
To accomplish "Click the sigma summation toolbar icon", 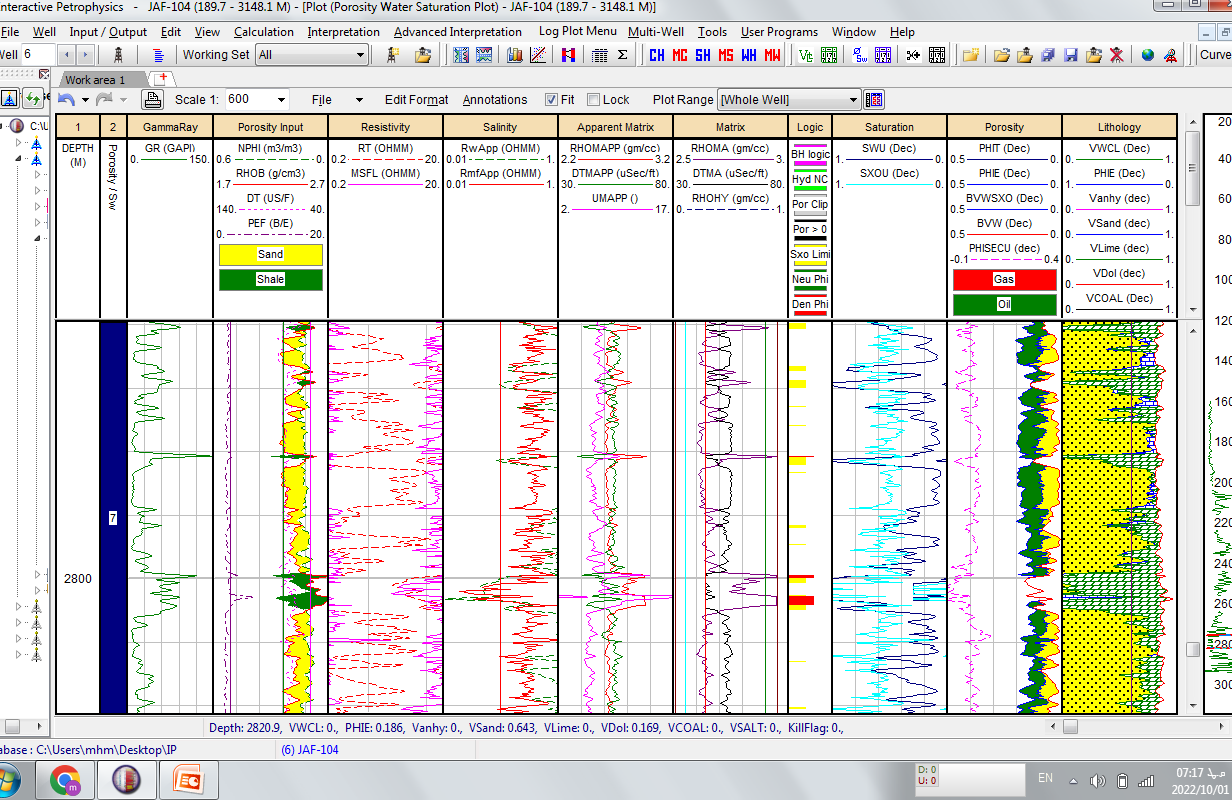I will click(x=623, y=55).
